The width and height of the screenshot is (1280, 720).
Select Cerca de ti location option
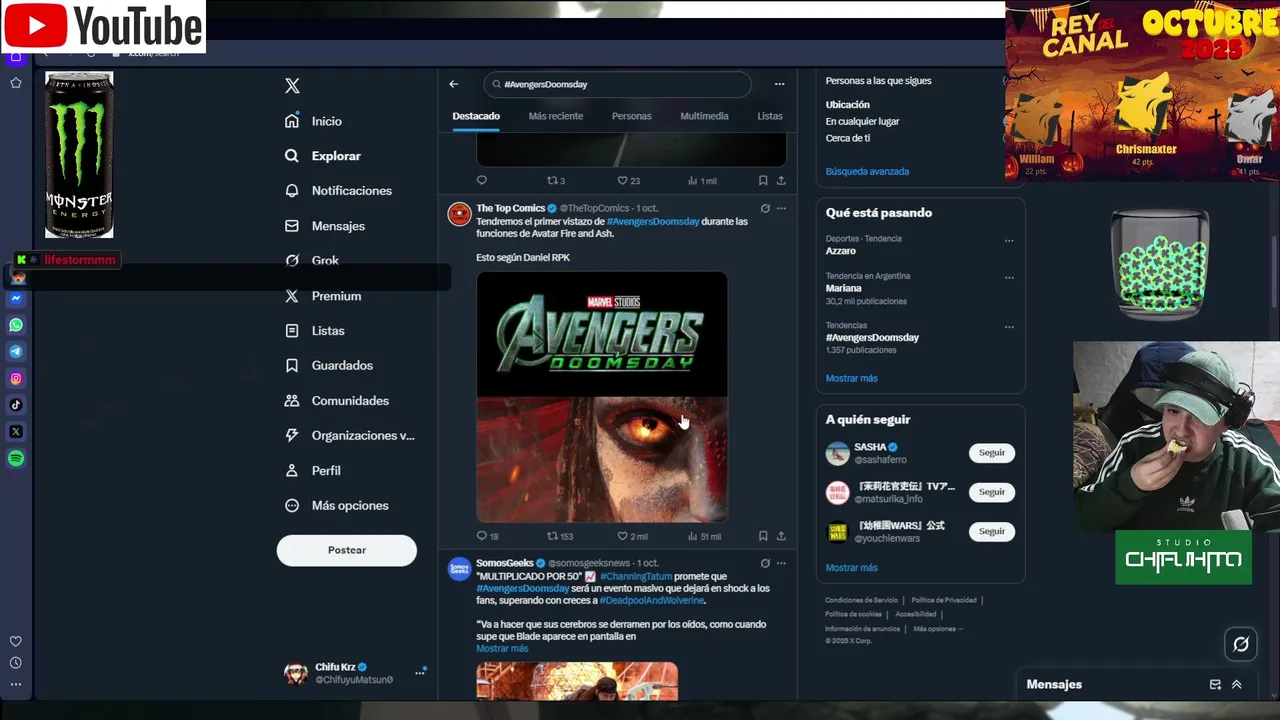click(x=847, y=138)
